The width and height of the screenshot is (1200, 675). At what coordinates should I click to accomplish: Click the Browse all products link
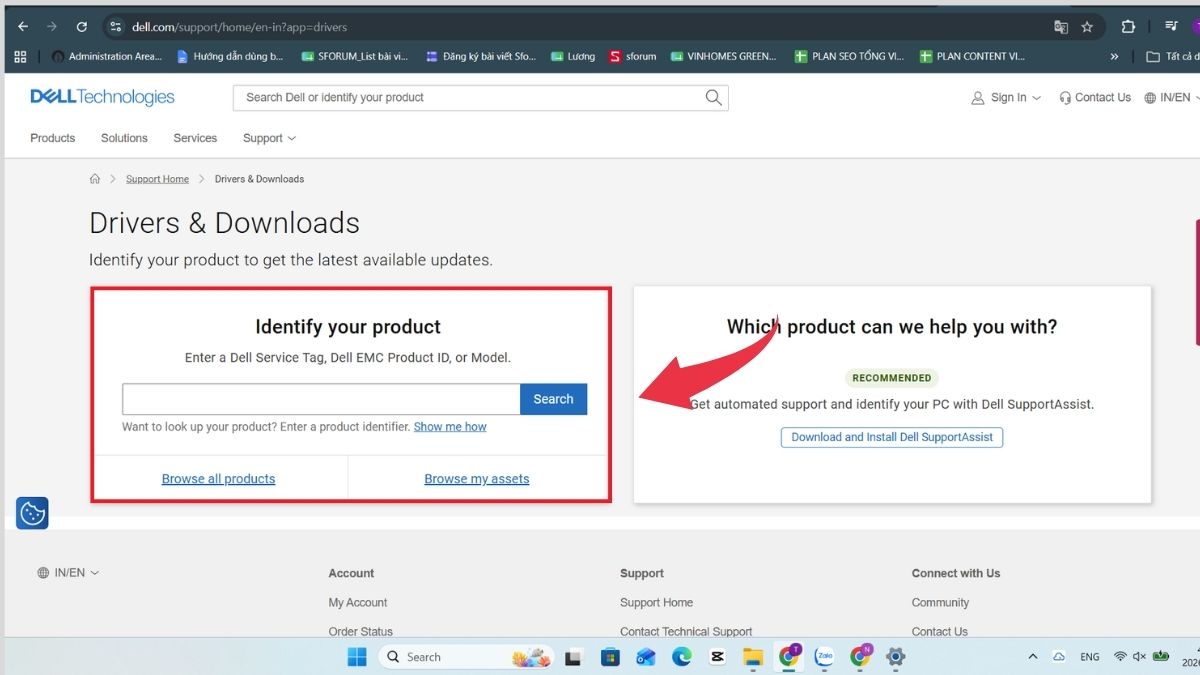coord(218,479)
